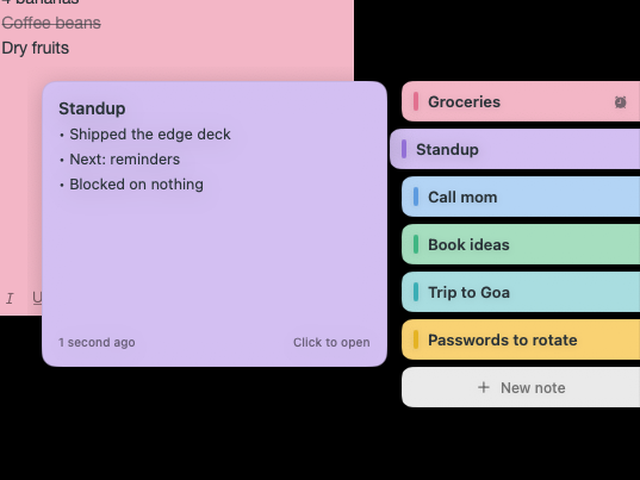Screen dimensions: 640x480
Task: Click the plus icon for new note
Action: (483, 387)
